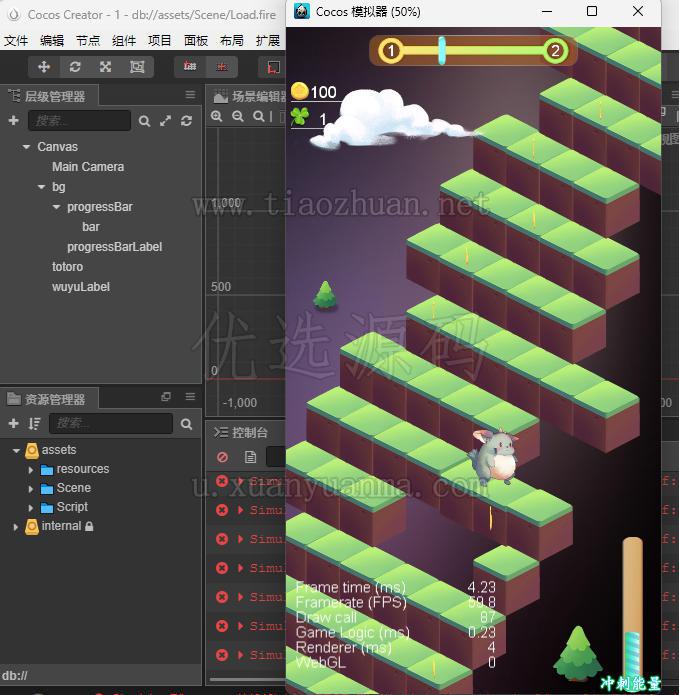Open 文件 menu
The width and height of the screenshot is (679, 695).
16,41
